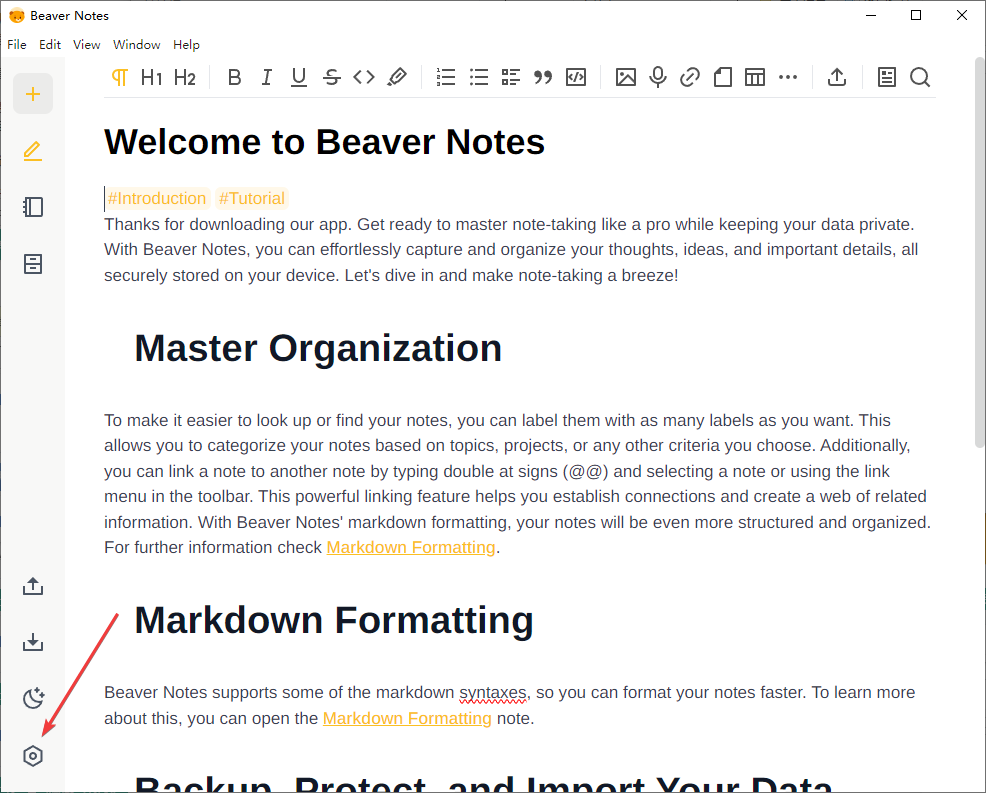
Task: Toggle inline code formatting
Action: (x=364, y=77)
